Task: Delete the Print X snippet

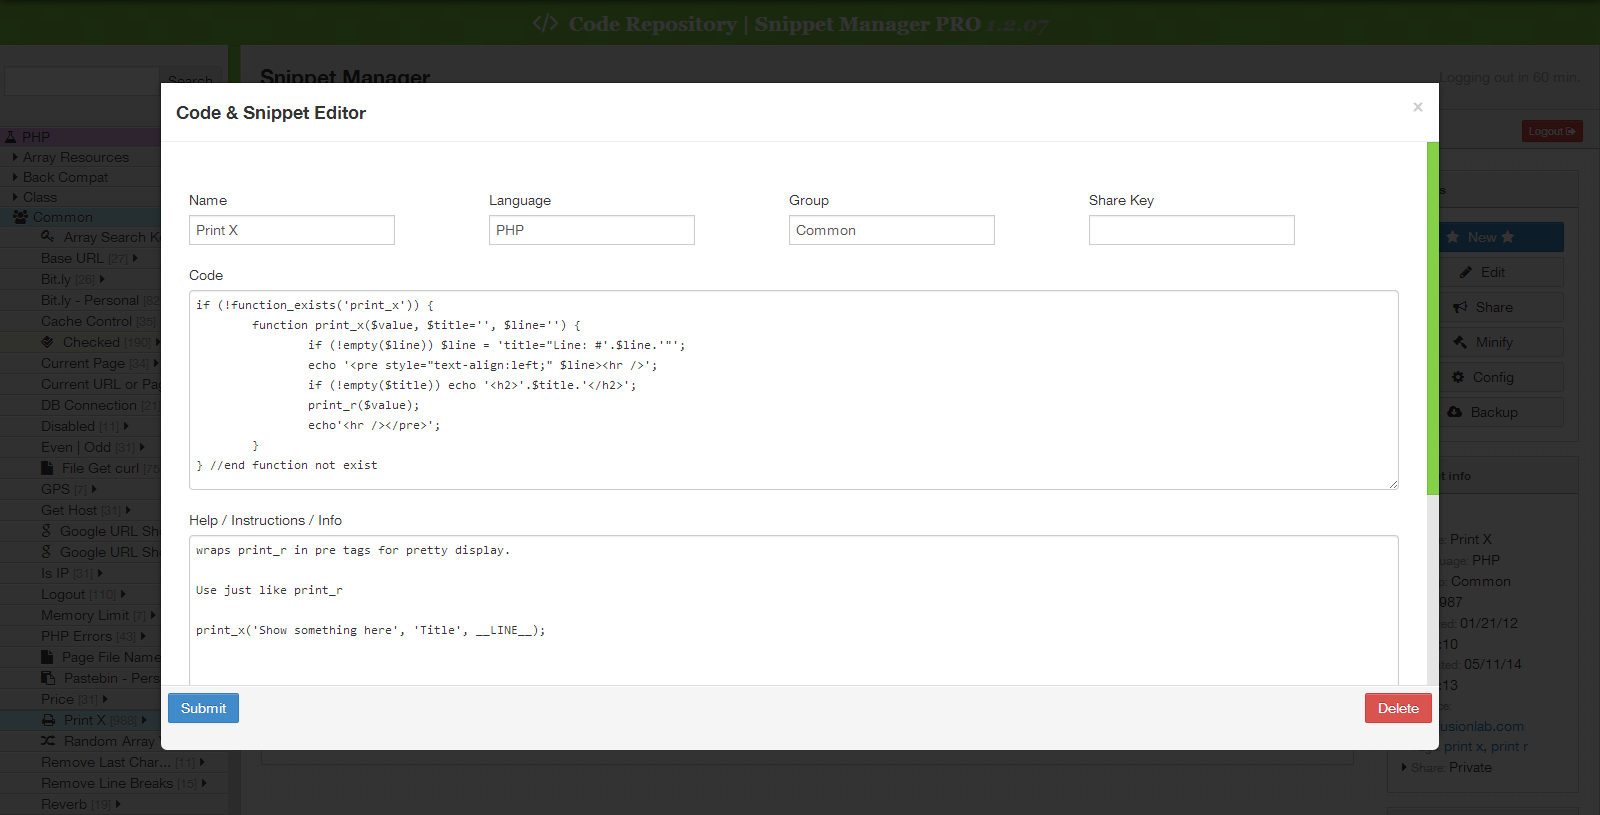Action: (1397, 708)
